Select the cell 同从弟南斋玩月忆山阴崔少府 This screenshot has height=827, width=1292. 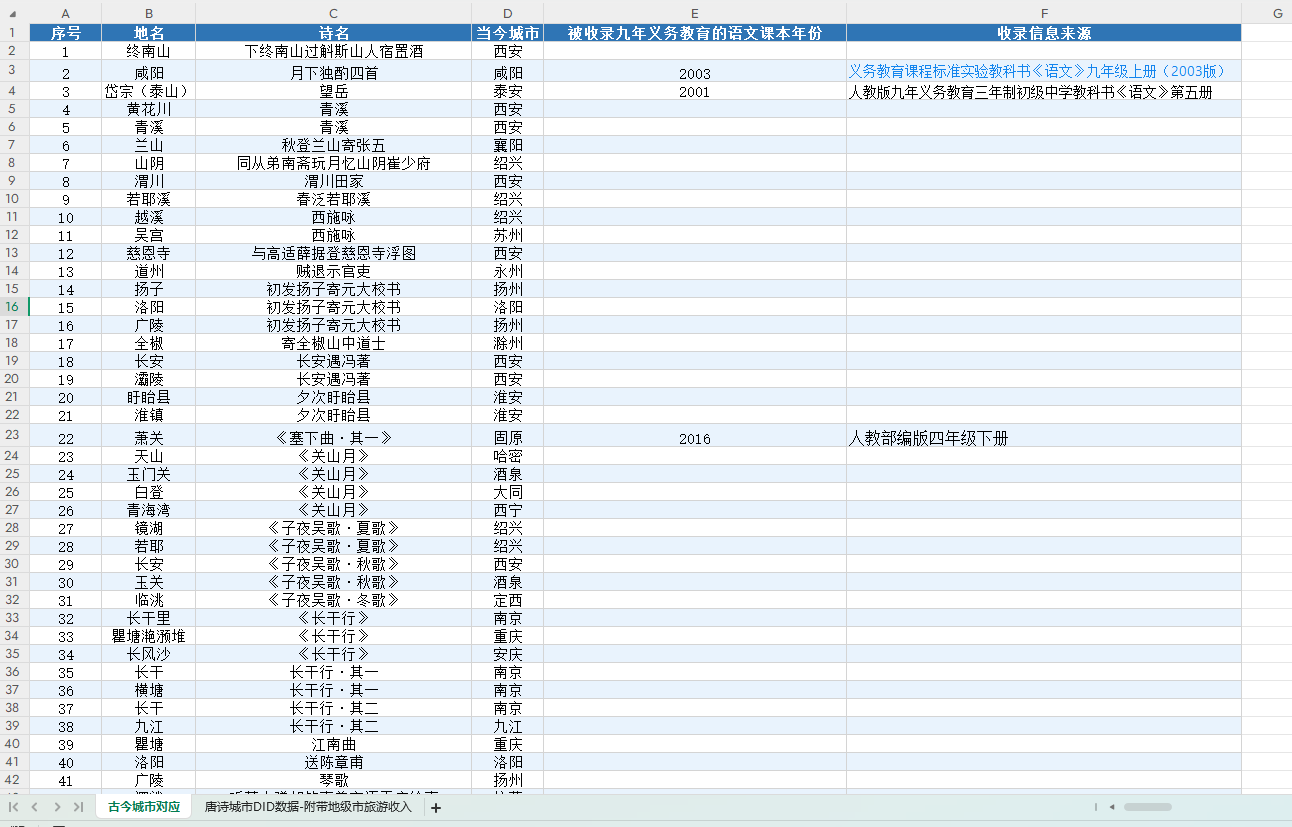click(x=334, y=163)
